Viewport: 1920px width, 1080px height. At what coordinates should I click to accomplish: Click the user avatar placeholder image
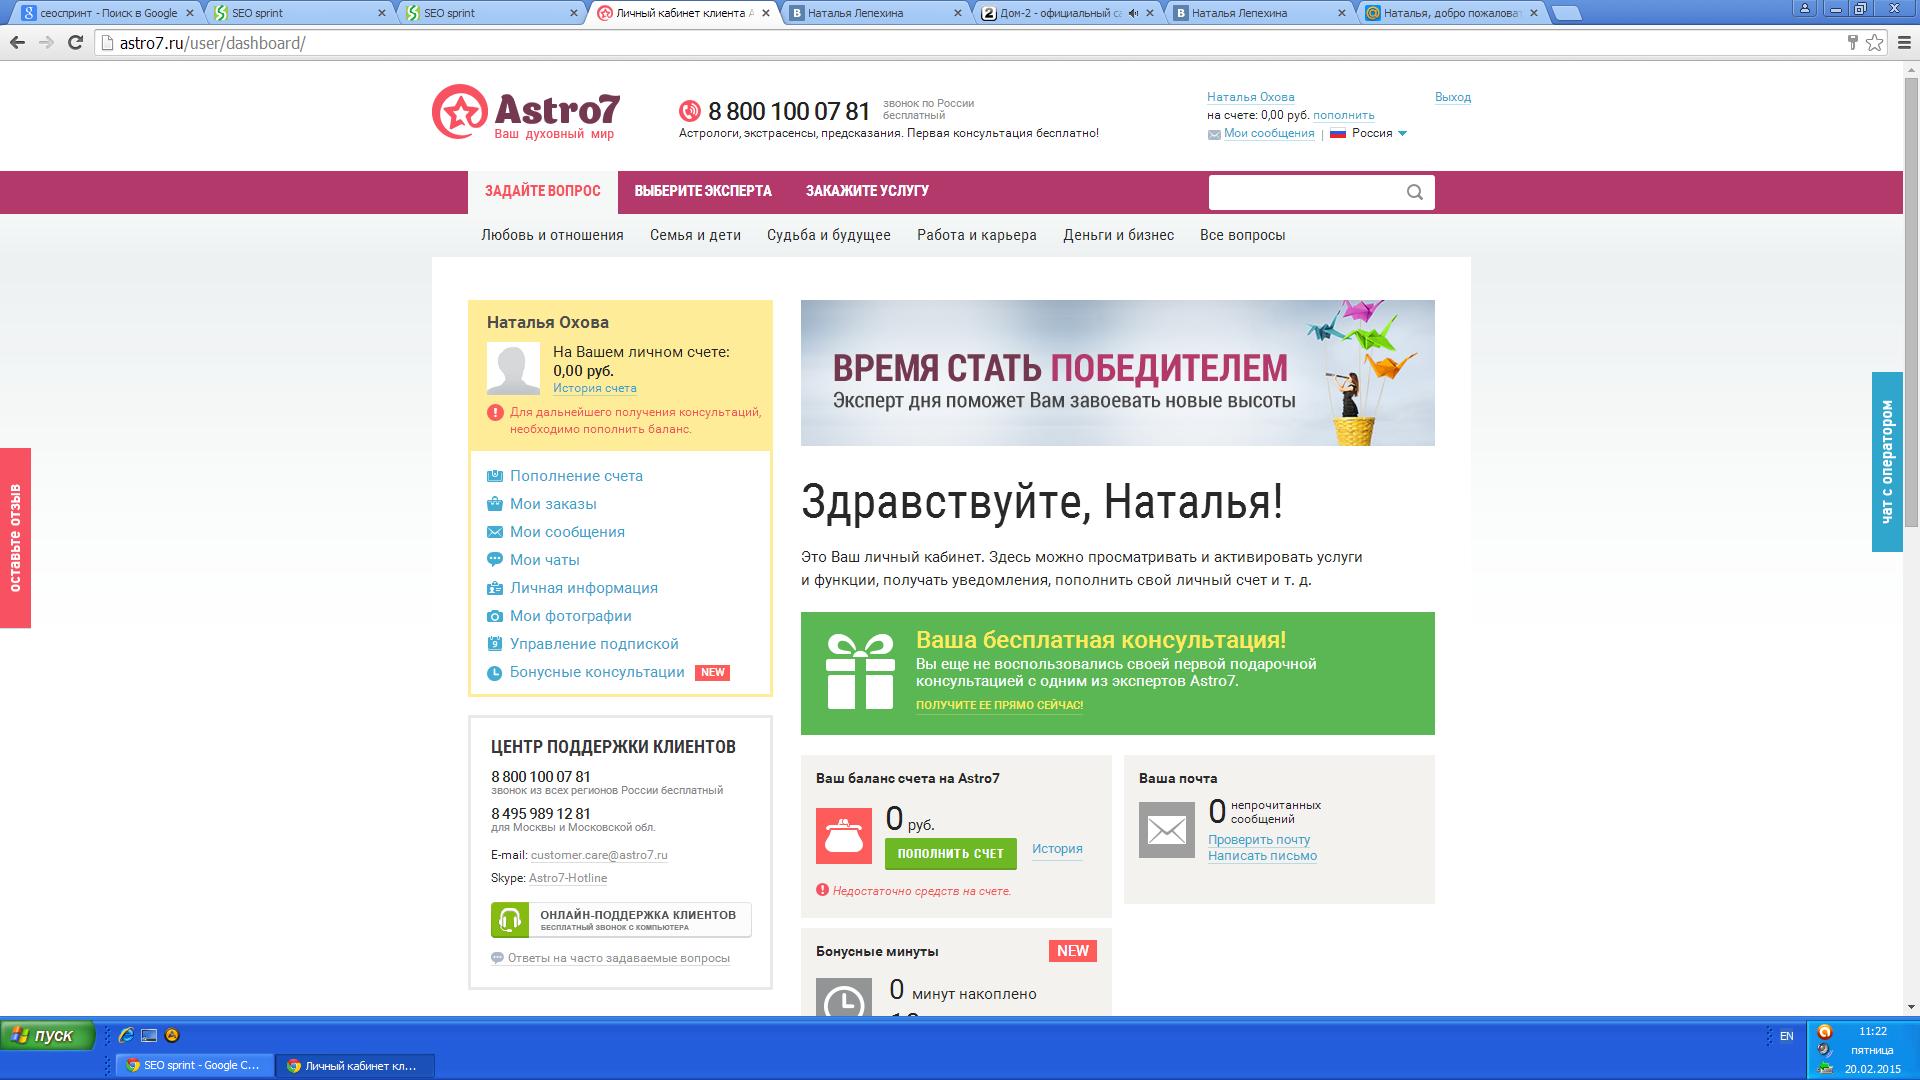tap(513, 368)
